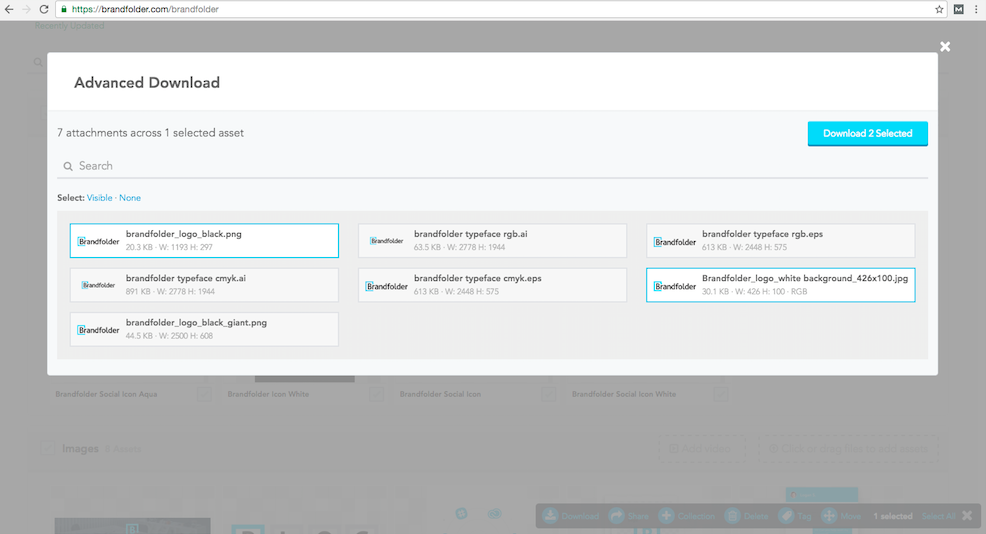Select all Visible attachments
The image size is (986, 534).
(99, 197)
